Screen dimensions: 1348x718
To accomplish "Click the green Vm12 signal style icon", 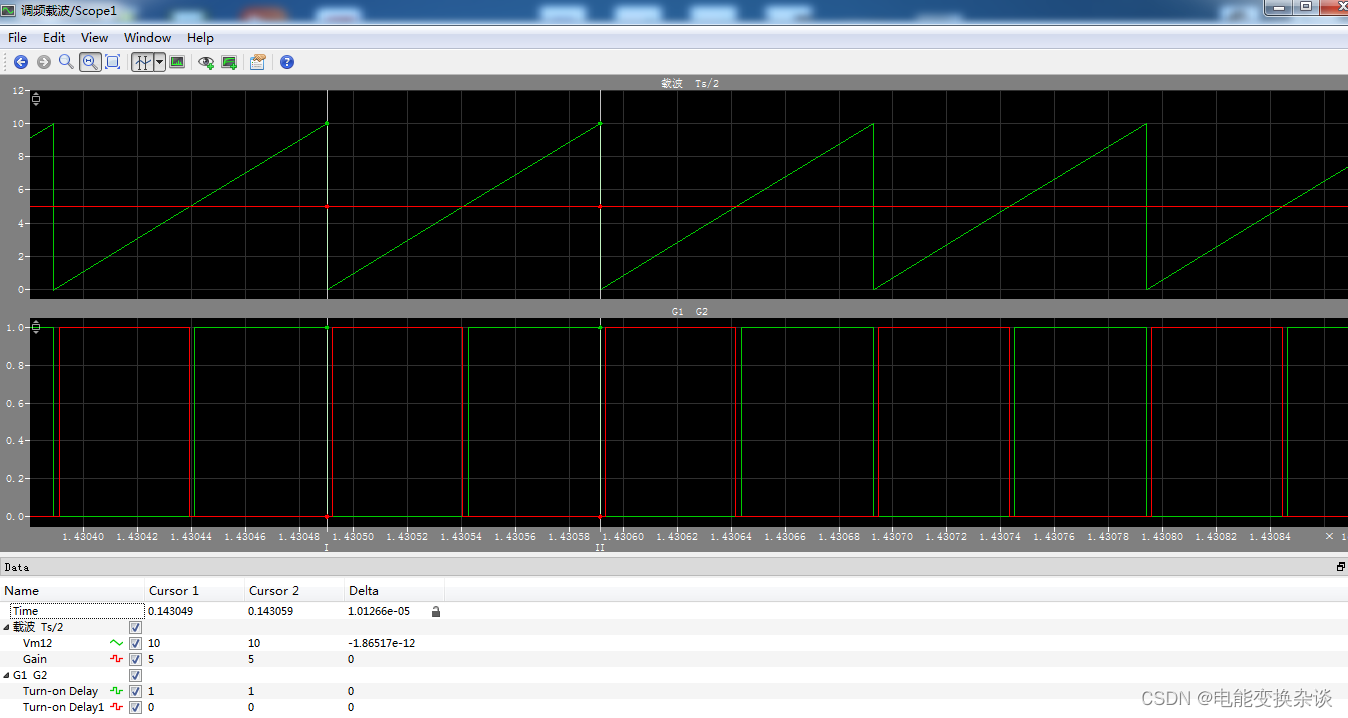I will (116, 643).
